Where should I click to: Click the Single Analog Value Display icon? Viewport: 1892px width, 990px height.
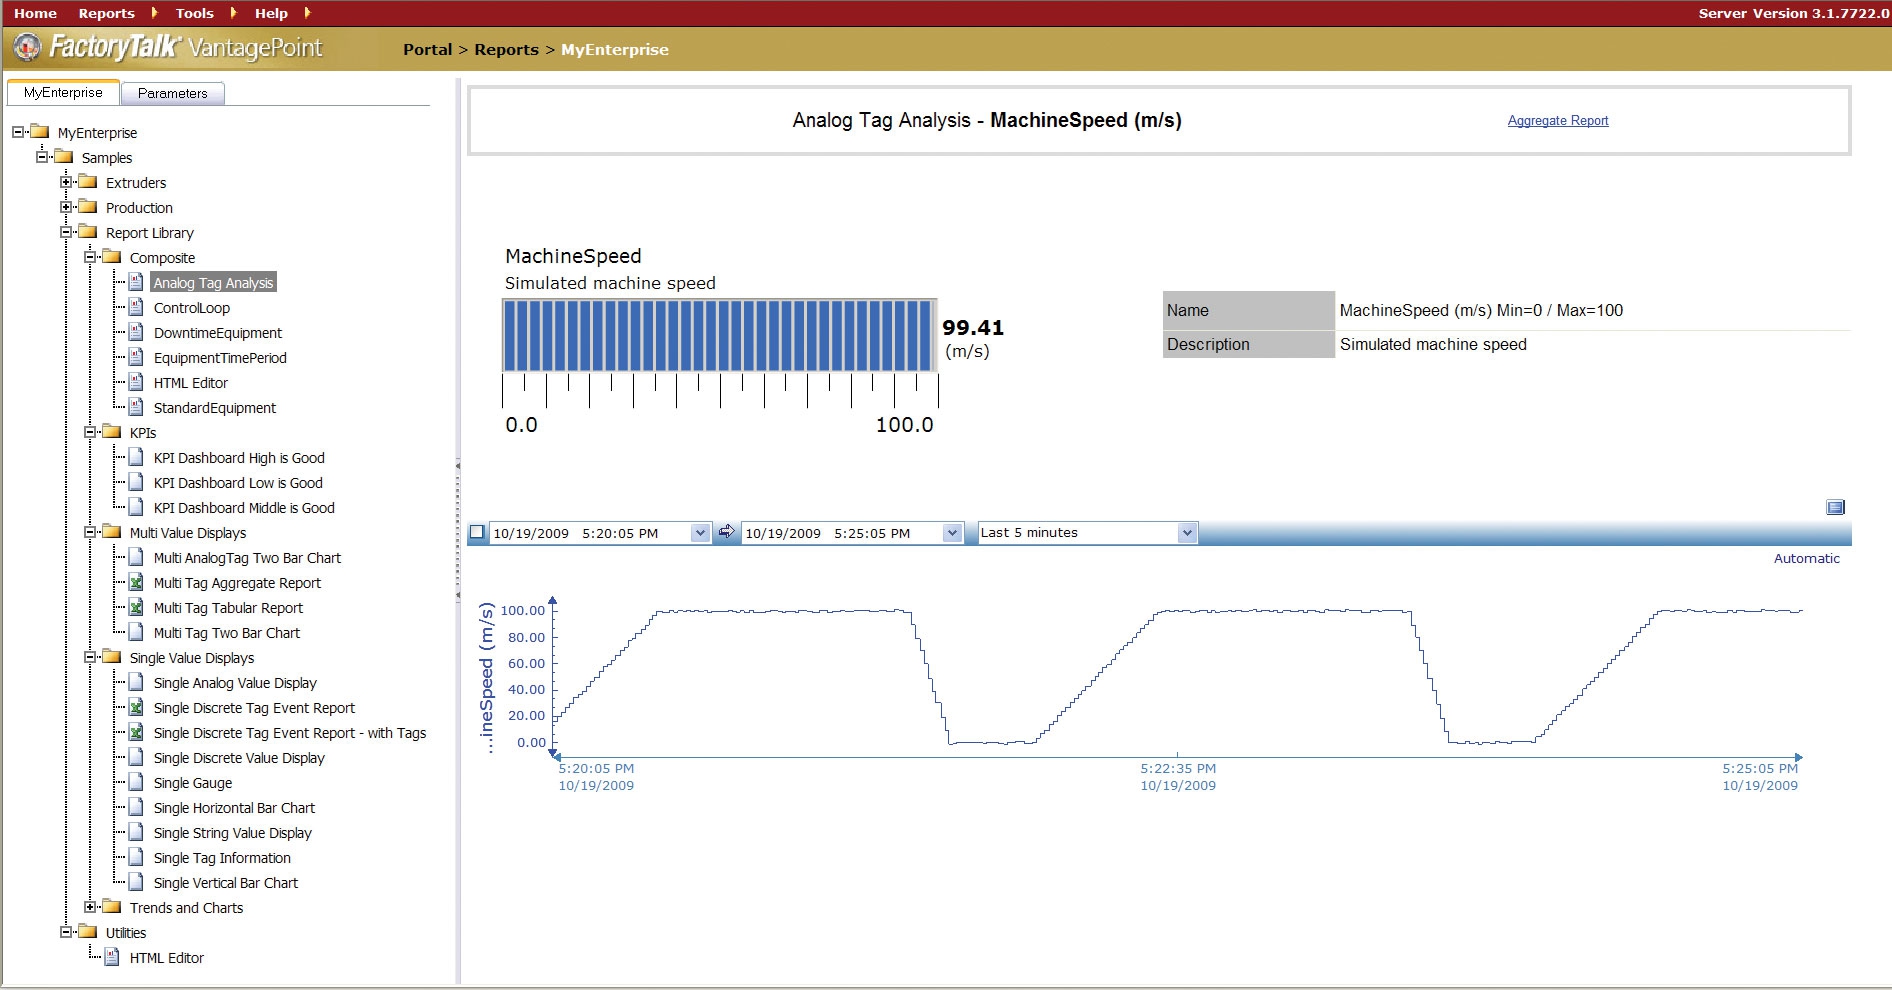coord(136,682)
